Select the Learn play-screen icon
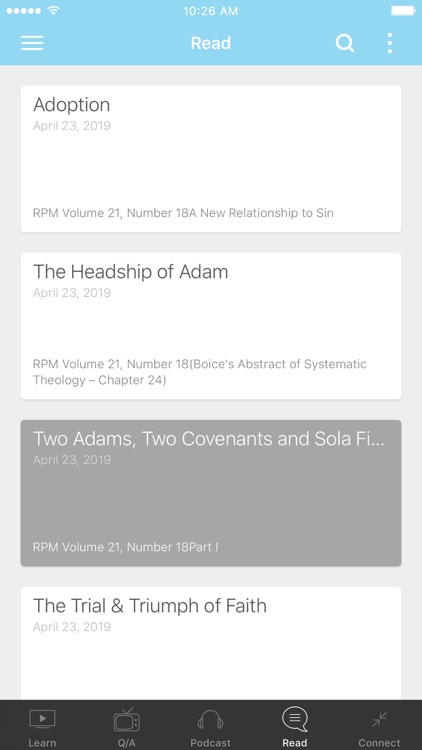Screen dimensions: 422x750 (x=42, y=719)
